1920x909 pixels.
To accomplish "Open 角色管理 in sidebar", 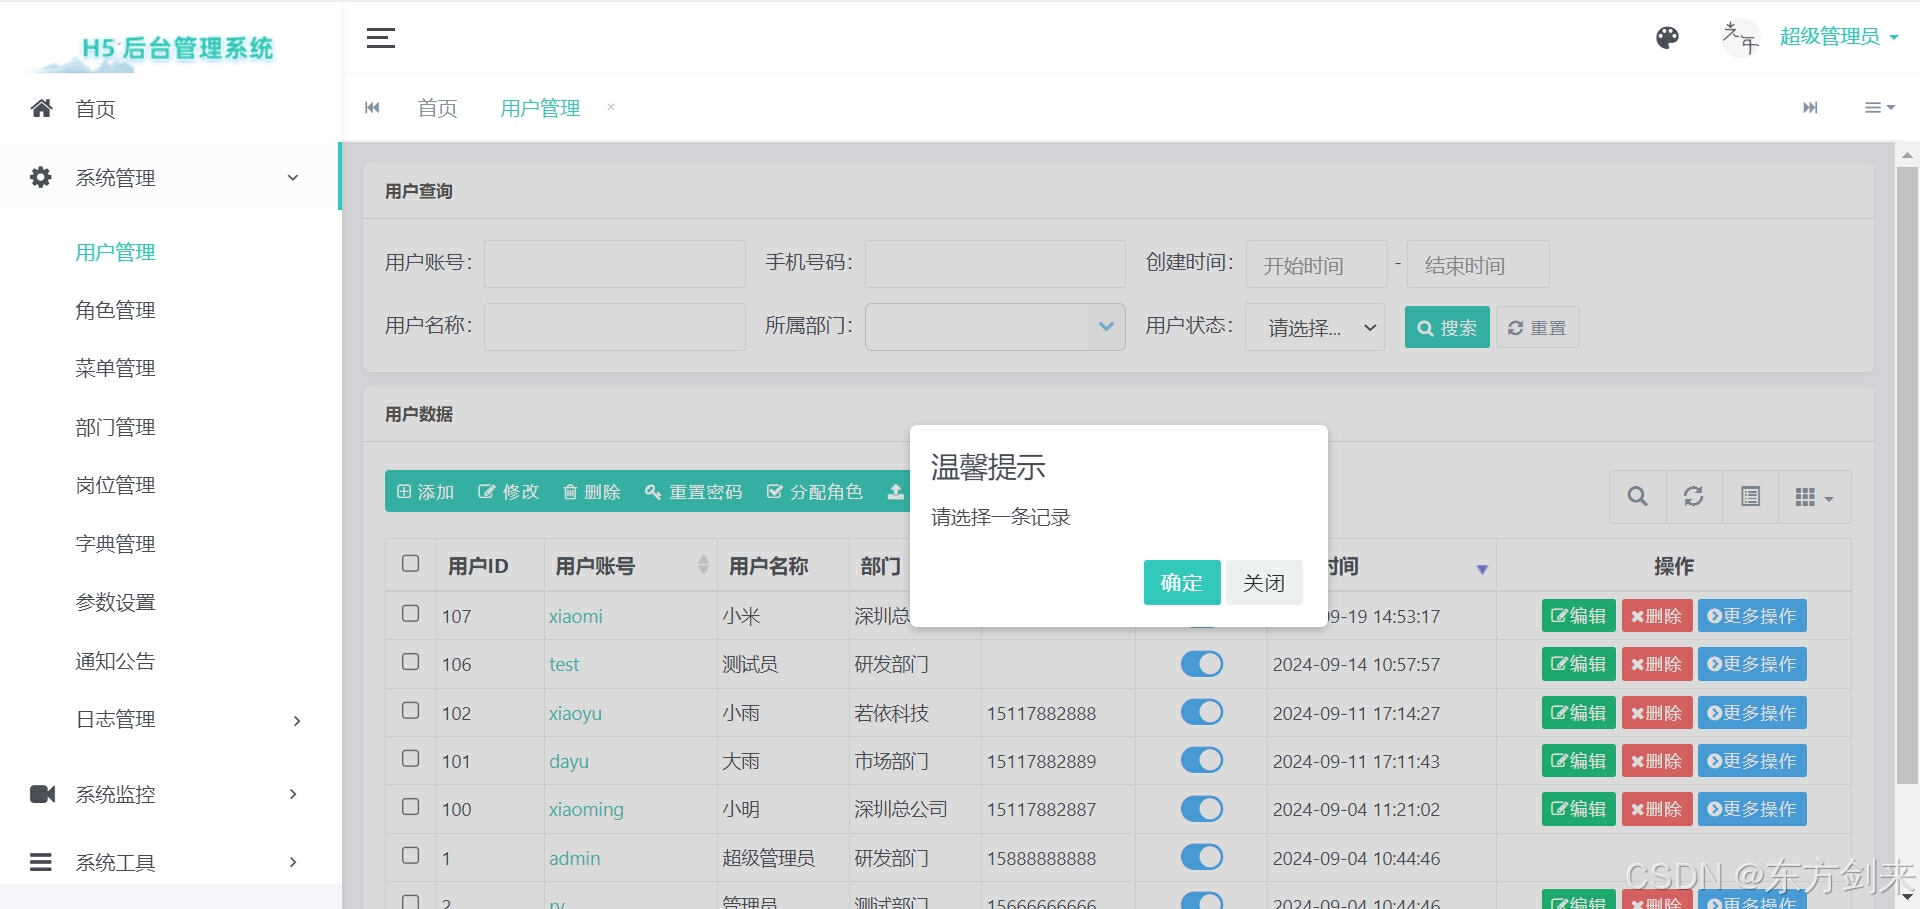I will (115, 310).
